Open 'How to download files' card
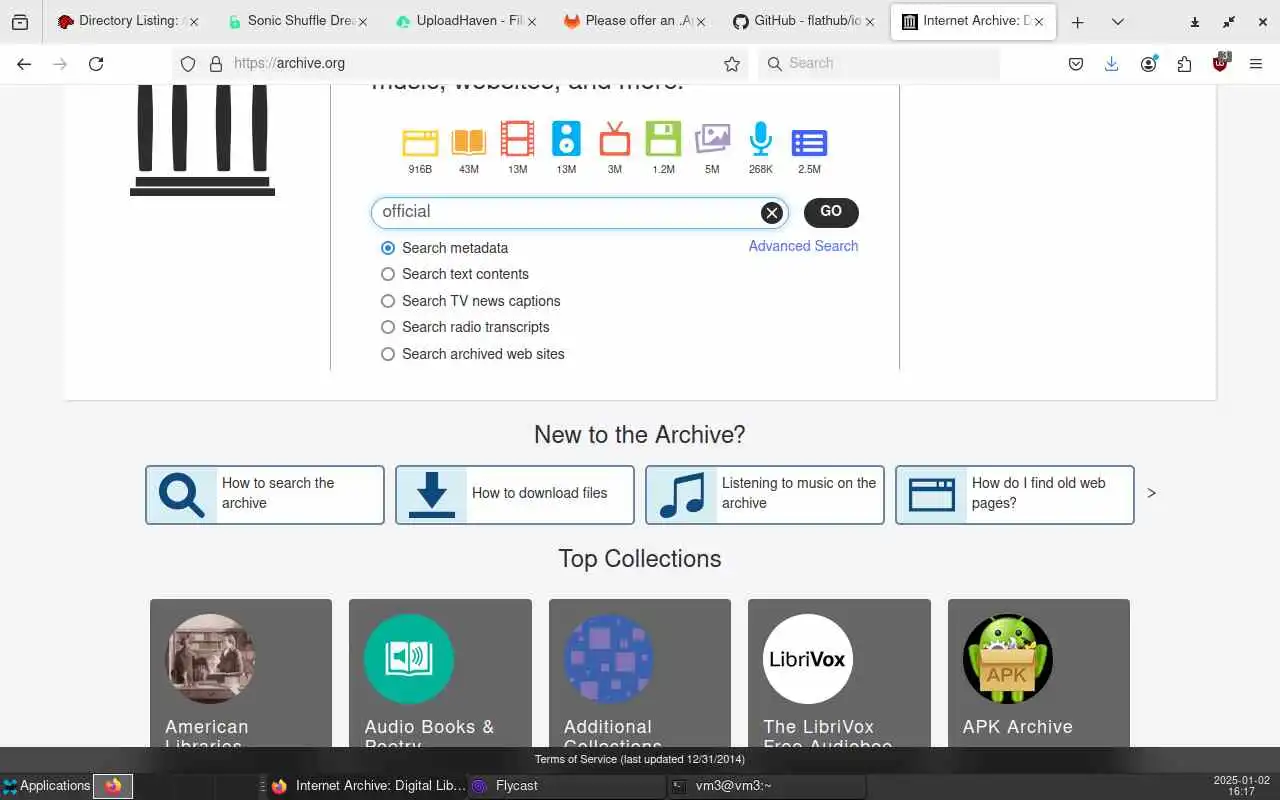The width and height of the screenshot is (1280, 800). (x=515, y=494)
